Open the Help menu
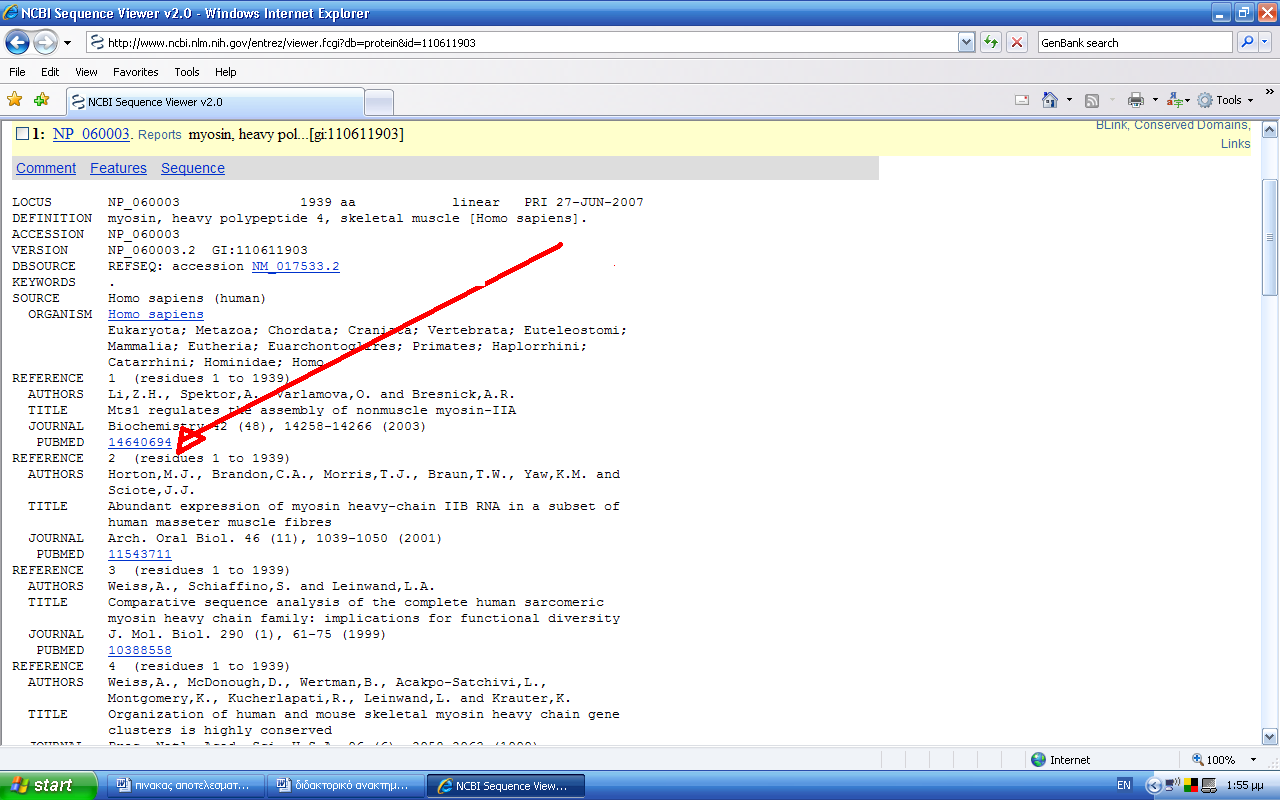The image size is (1280, 800). click(226, 72)
